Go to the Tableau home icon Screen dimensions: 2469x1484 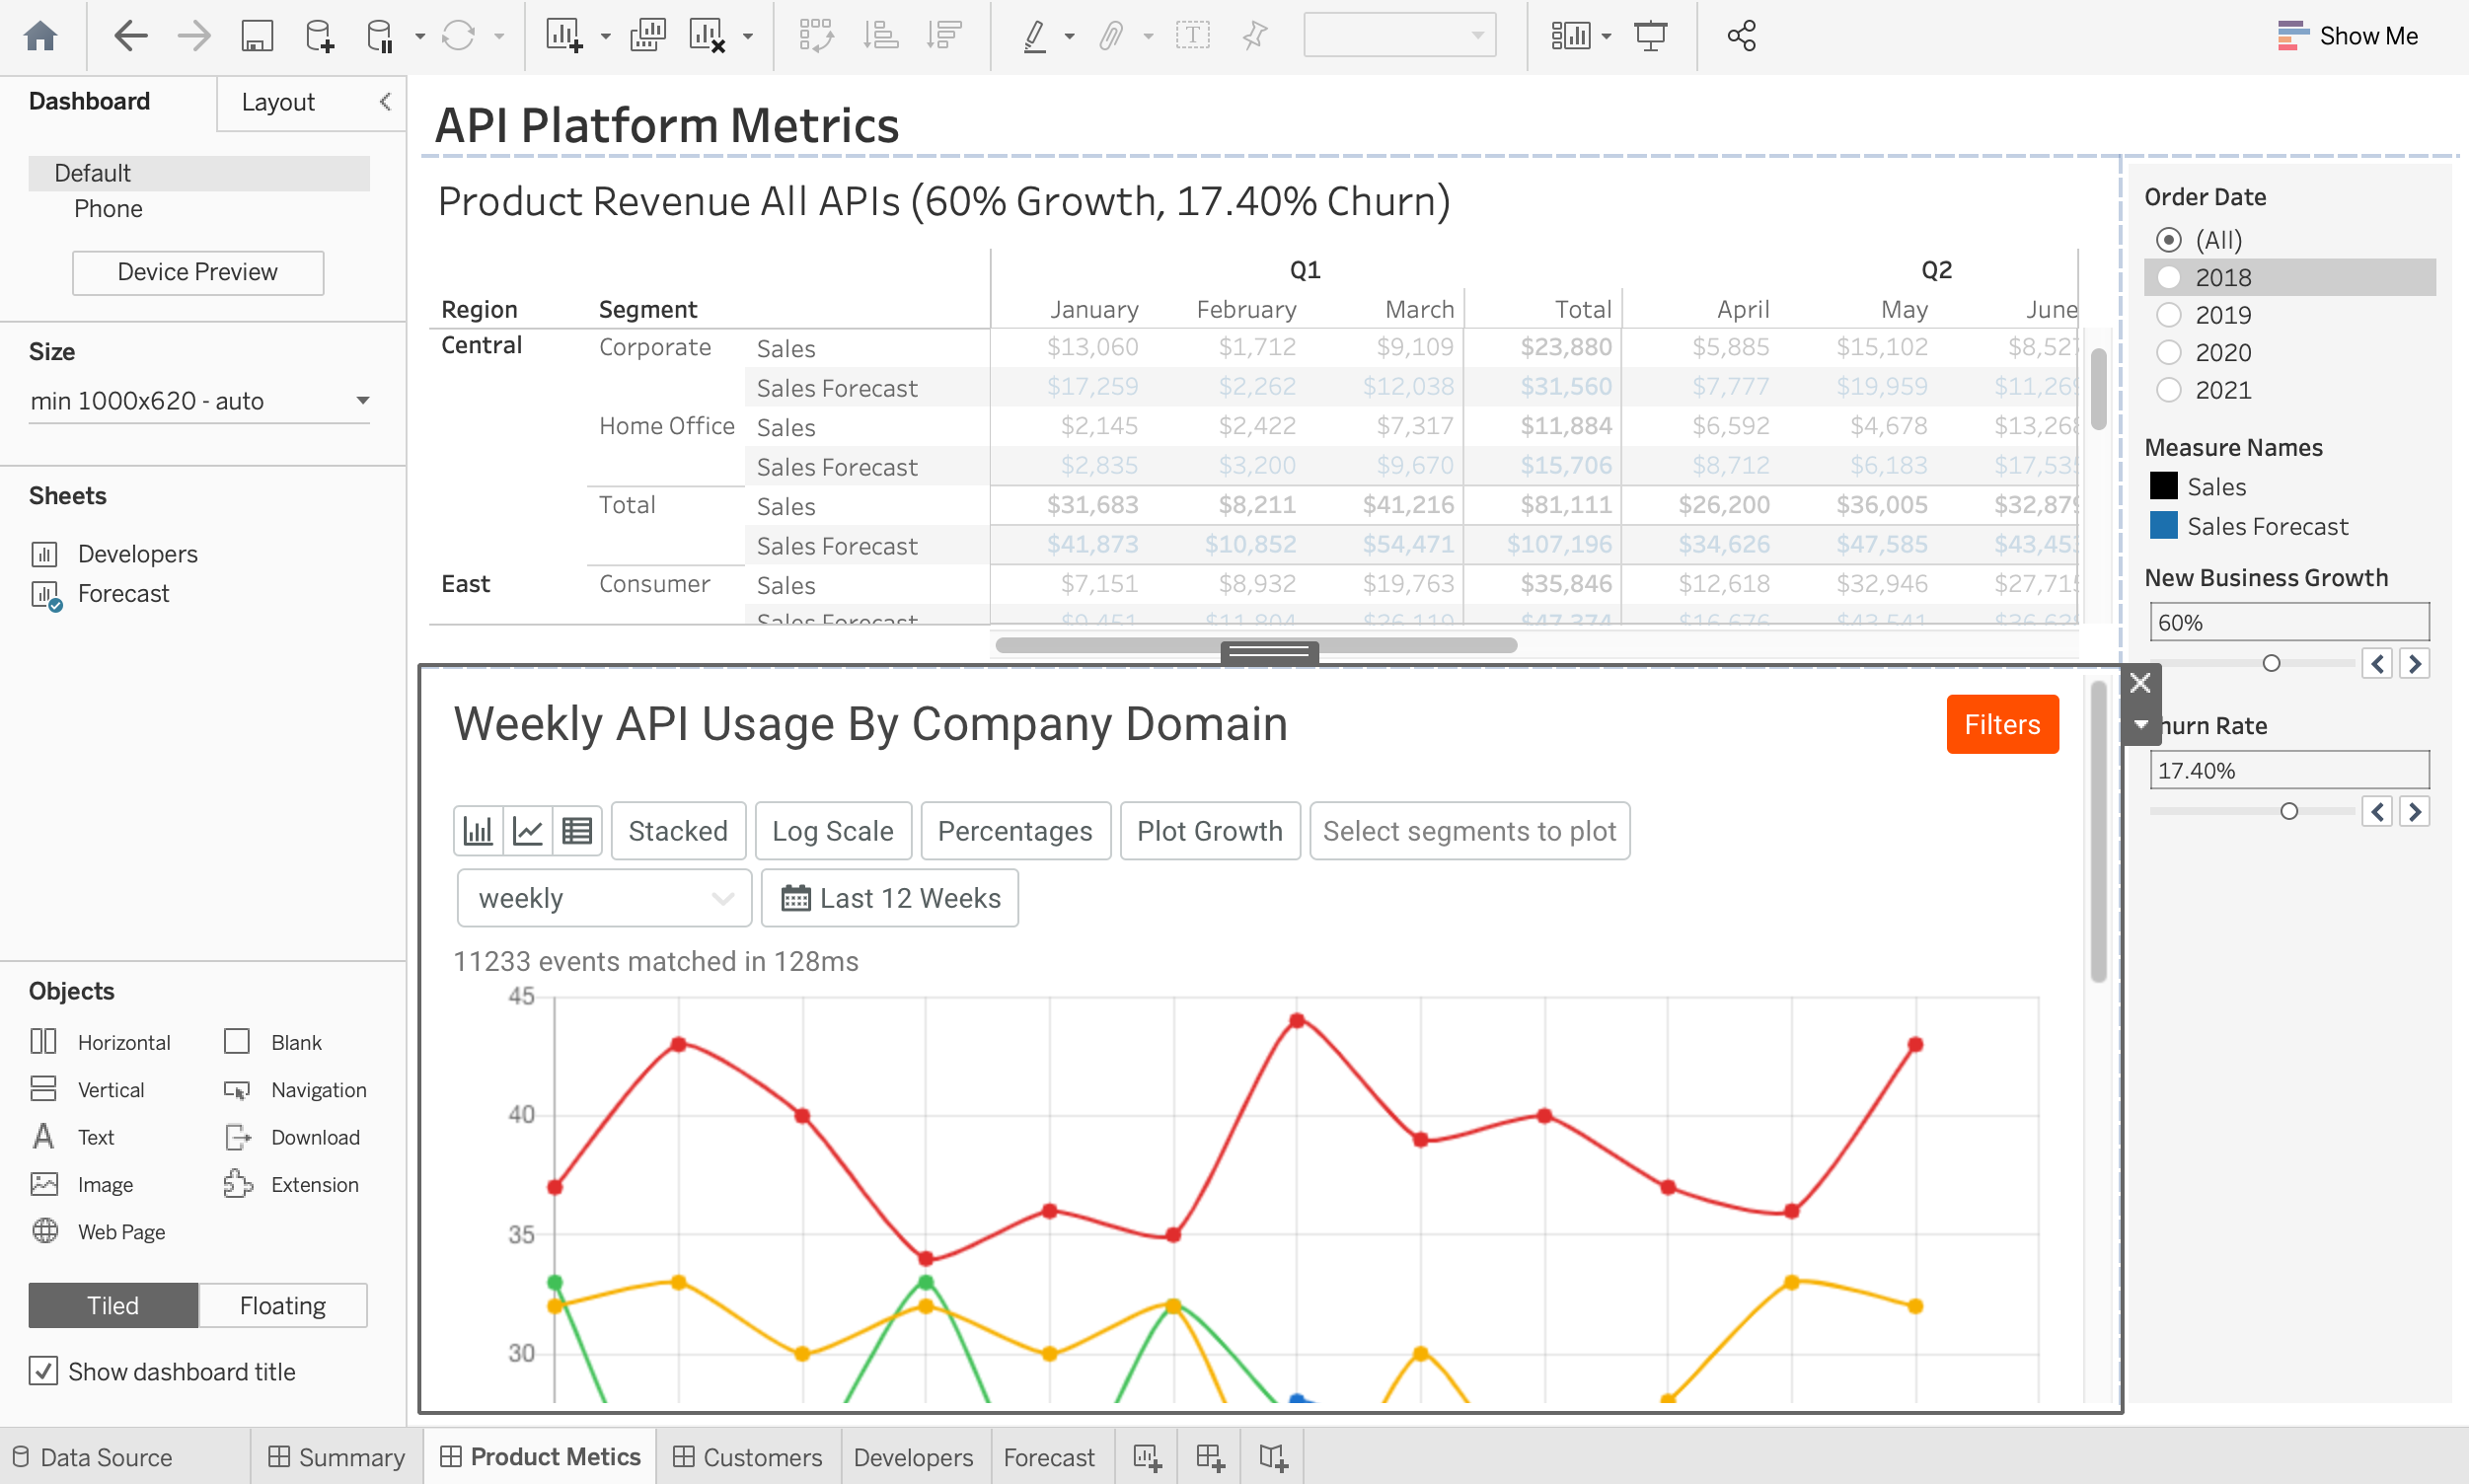click(40, 36)
